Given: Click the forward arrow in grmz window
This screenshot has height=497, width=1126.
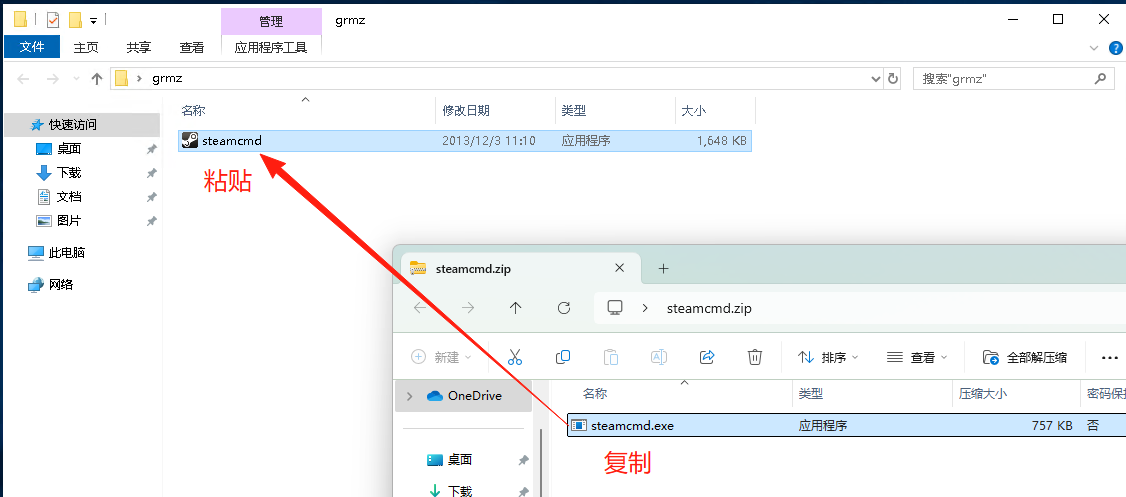Looking at the screenshot, I should [52, 79].
